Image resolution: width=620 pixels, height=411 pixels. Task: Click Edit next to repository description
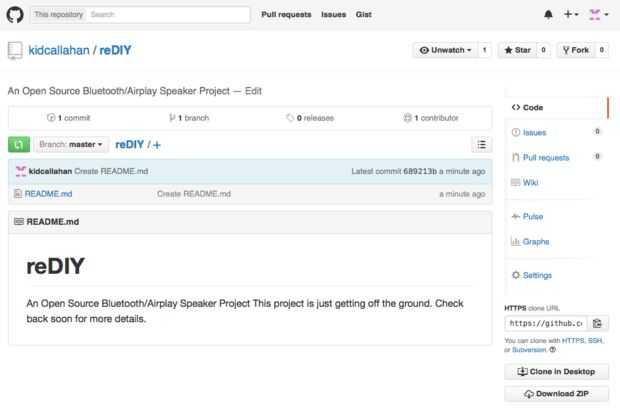point(253,91)
